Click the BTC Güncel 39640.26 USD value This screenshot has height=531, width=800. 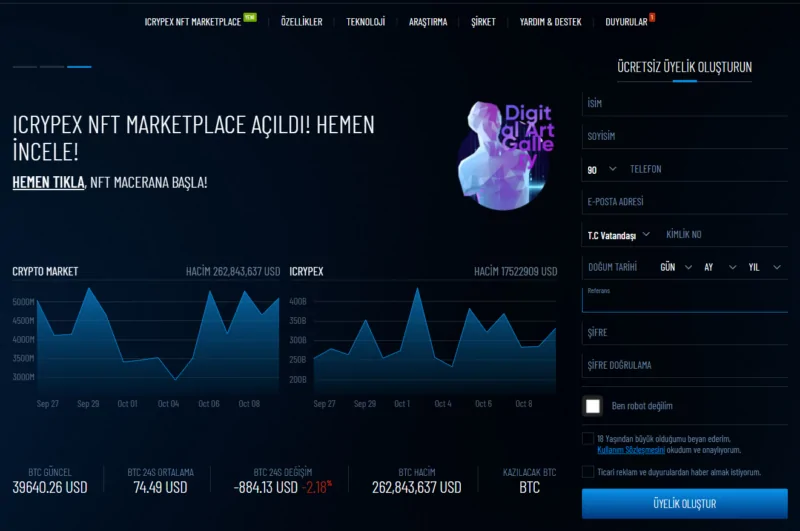click(50, 488)
